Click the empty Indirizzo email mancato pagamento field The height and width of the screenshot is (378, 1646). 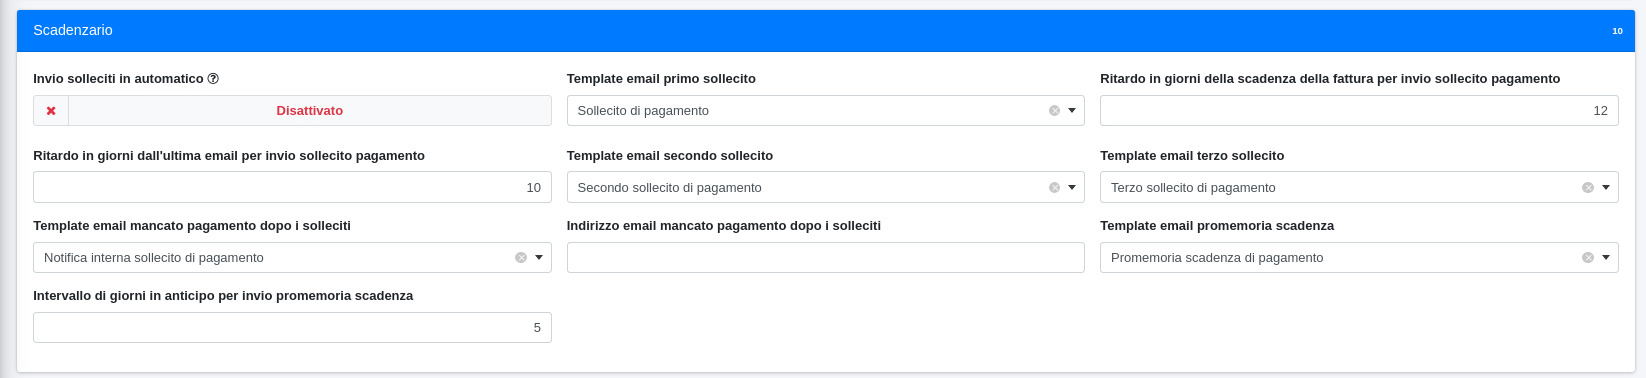point(826,258)
